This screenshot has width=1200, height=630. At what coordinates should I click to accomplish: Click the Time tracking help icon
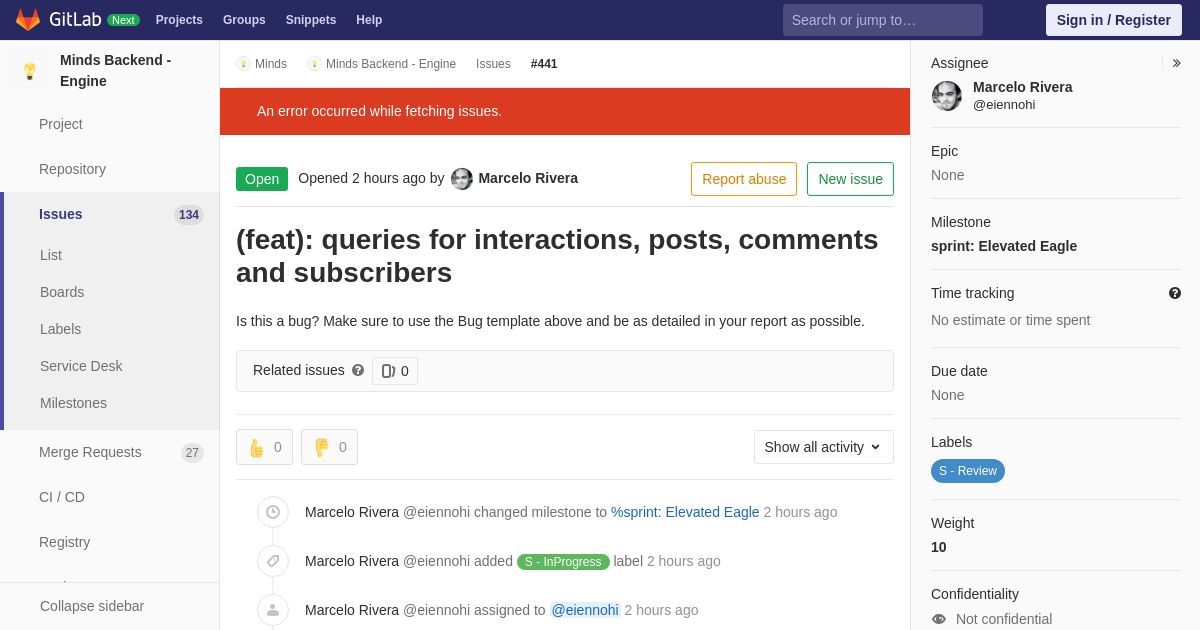pos(1175,293)
